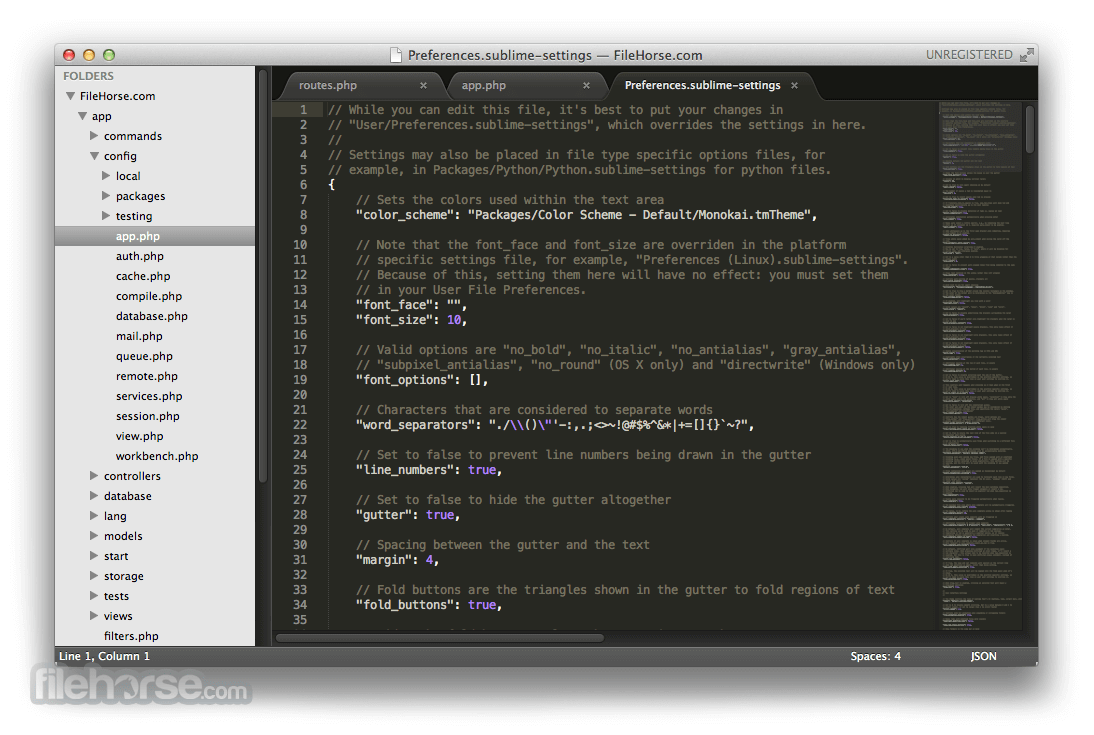Place cursor on "font_size" value 10
The height and width of the screenshot is (735, 1094).
(x=454, y=320)
